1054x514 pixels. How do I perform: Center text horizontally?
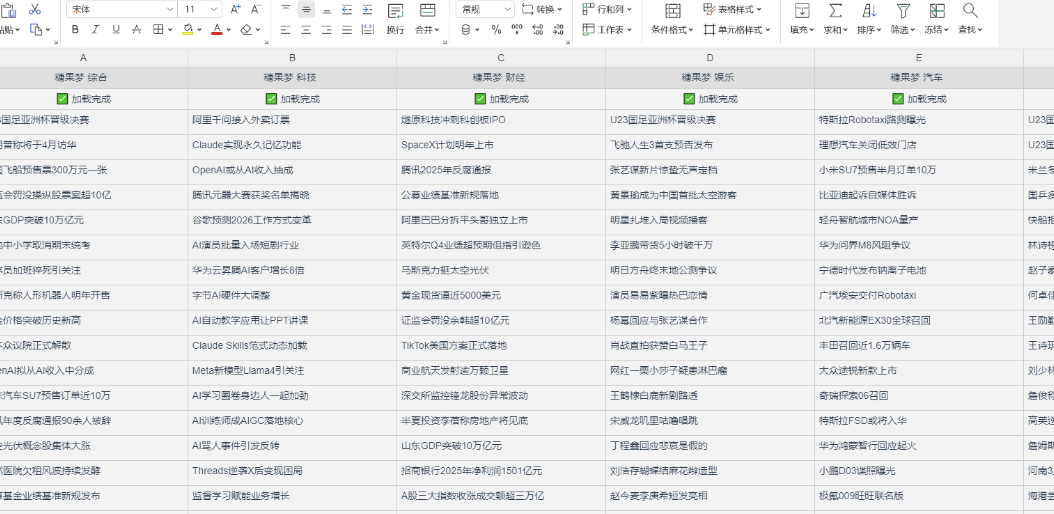[307, 30]
